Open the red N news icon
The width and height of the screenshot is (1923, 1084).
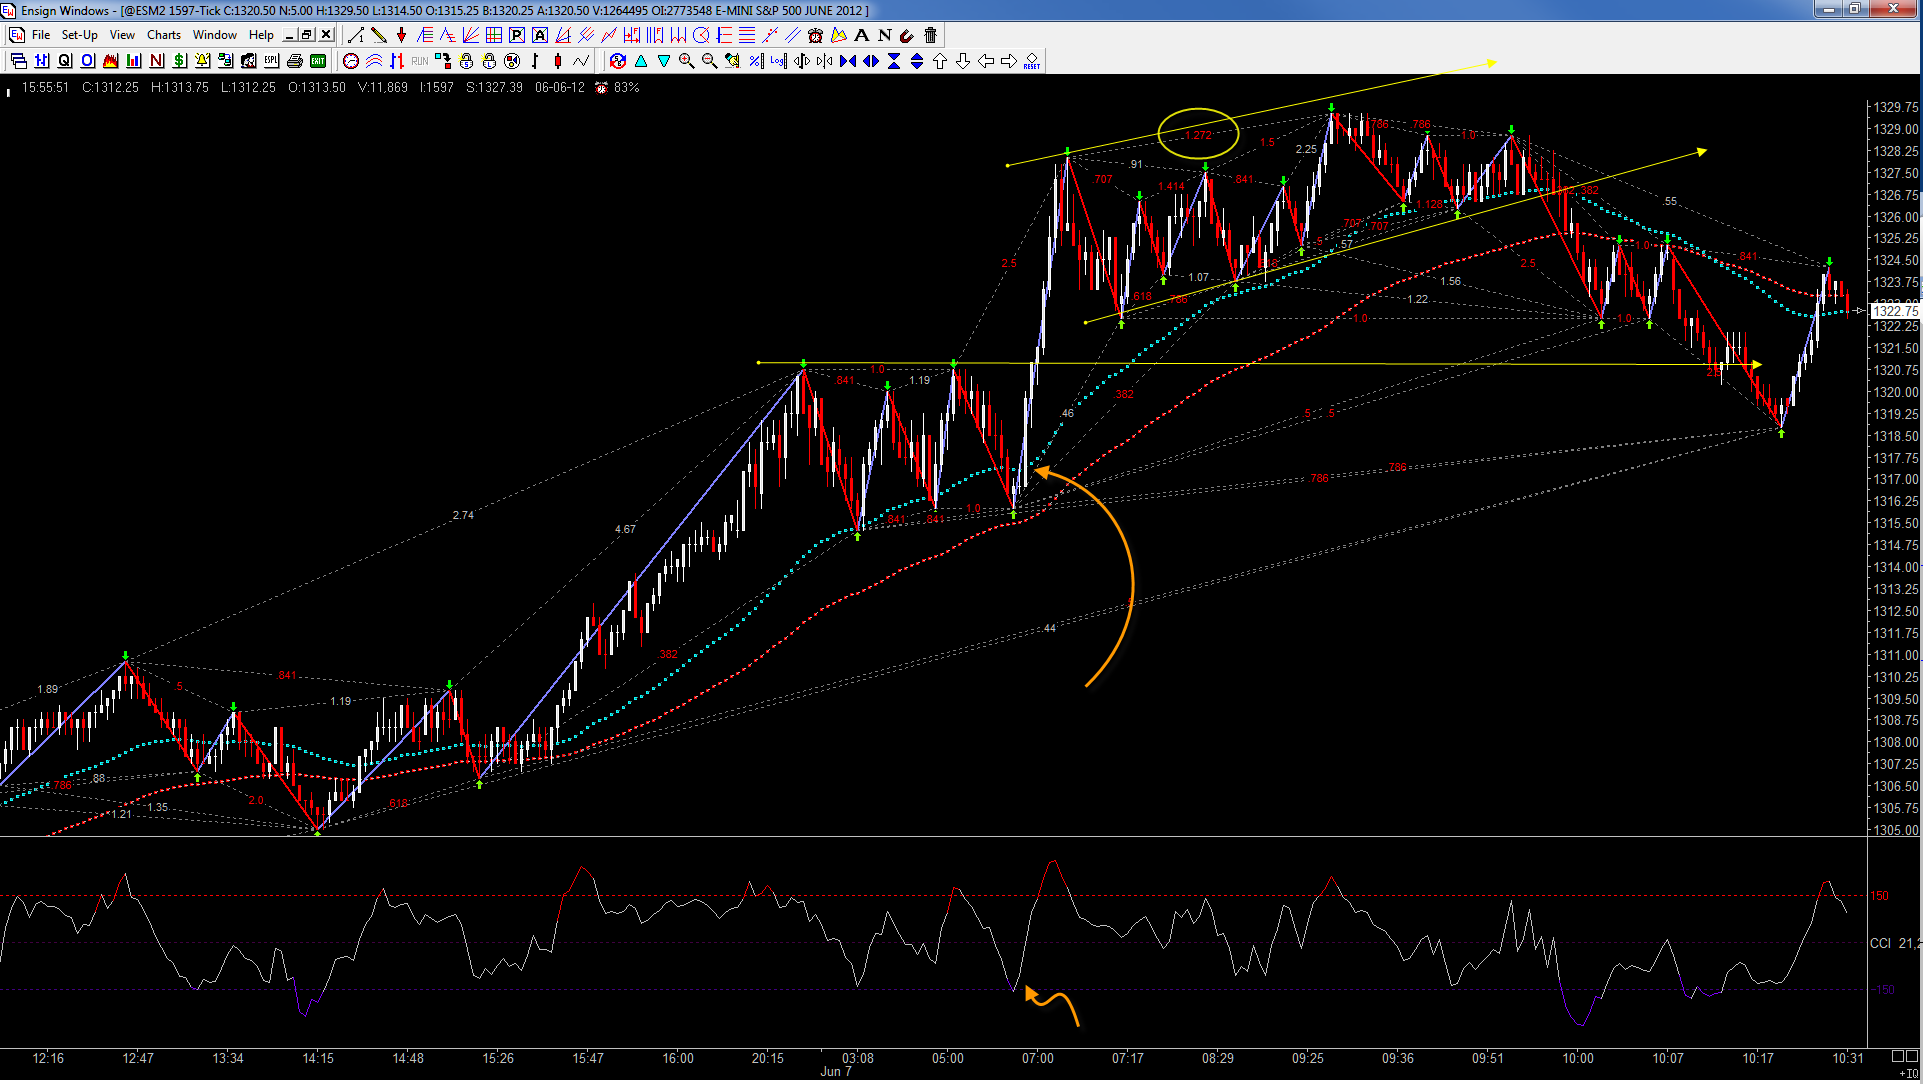point(157,61)
